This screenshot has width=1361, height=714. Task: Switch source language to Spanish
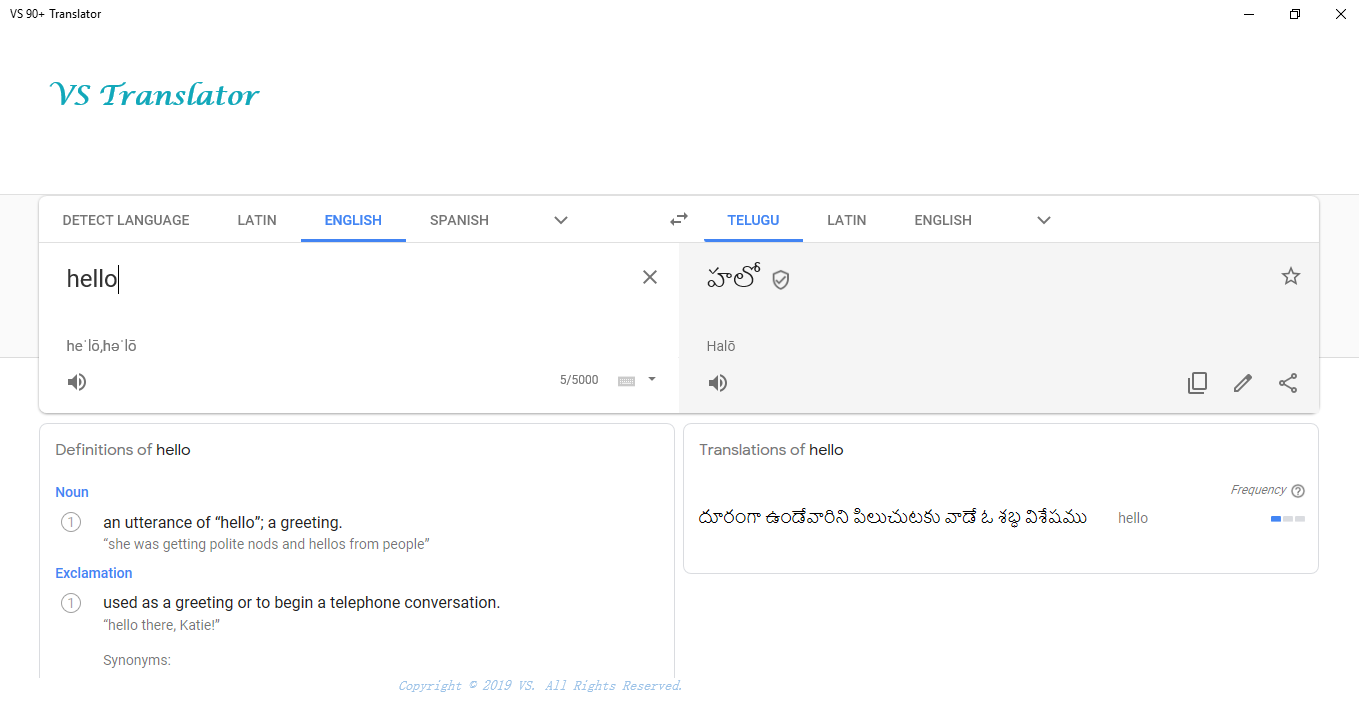459,220
